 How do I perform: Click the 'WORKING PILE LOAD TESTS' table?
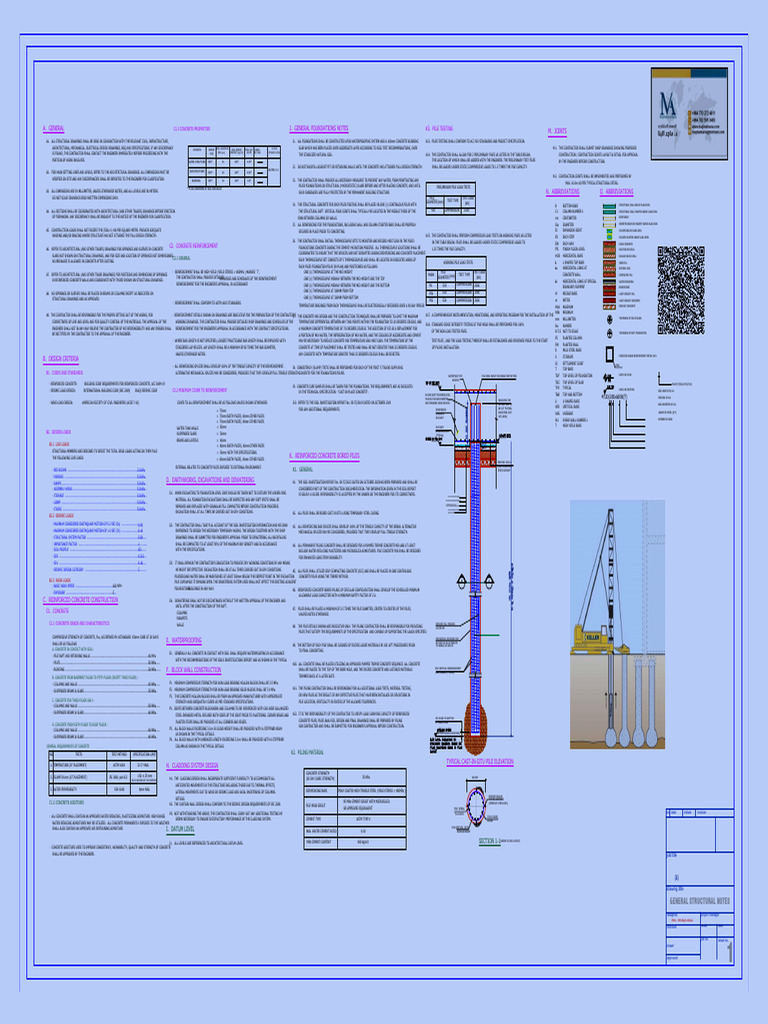(x=456, y=281)
